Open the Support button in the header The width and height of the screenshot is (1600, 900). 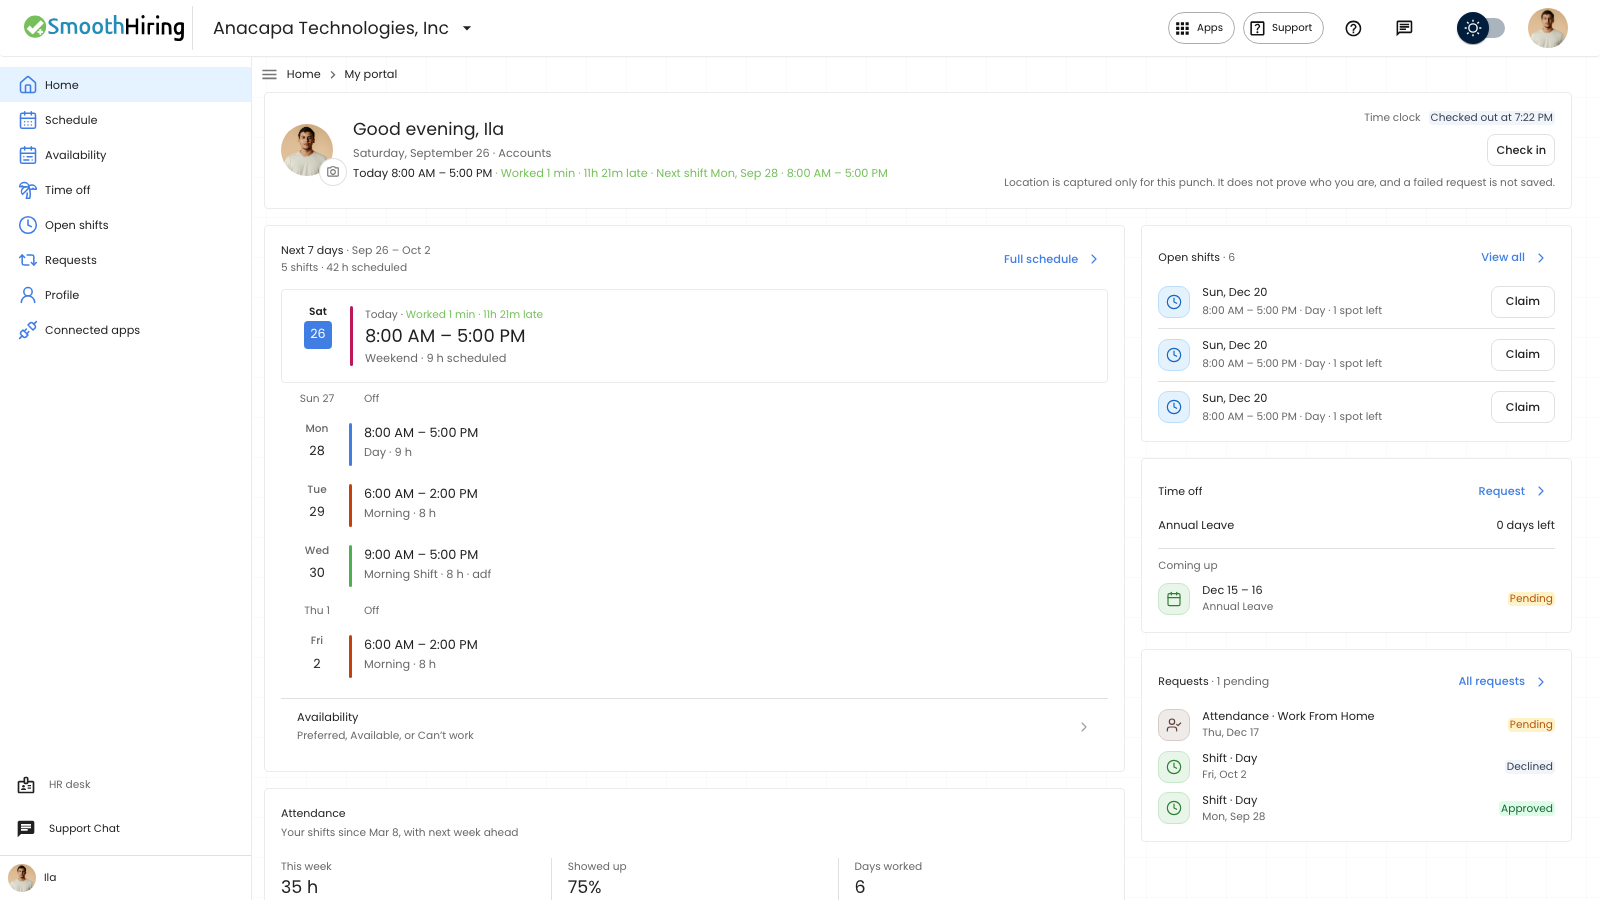click(1283, 28)
